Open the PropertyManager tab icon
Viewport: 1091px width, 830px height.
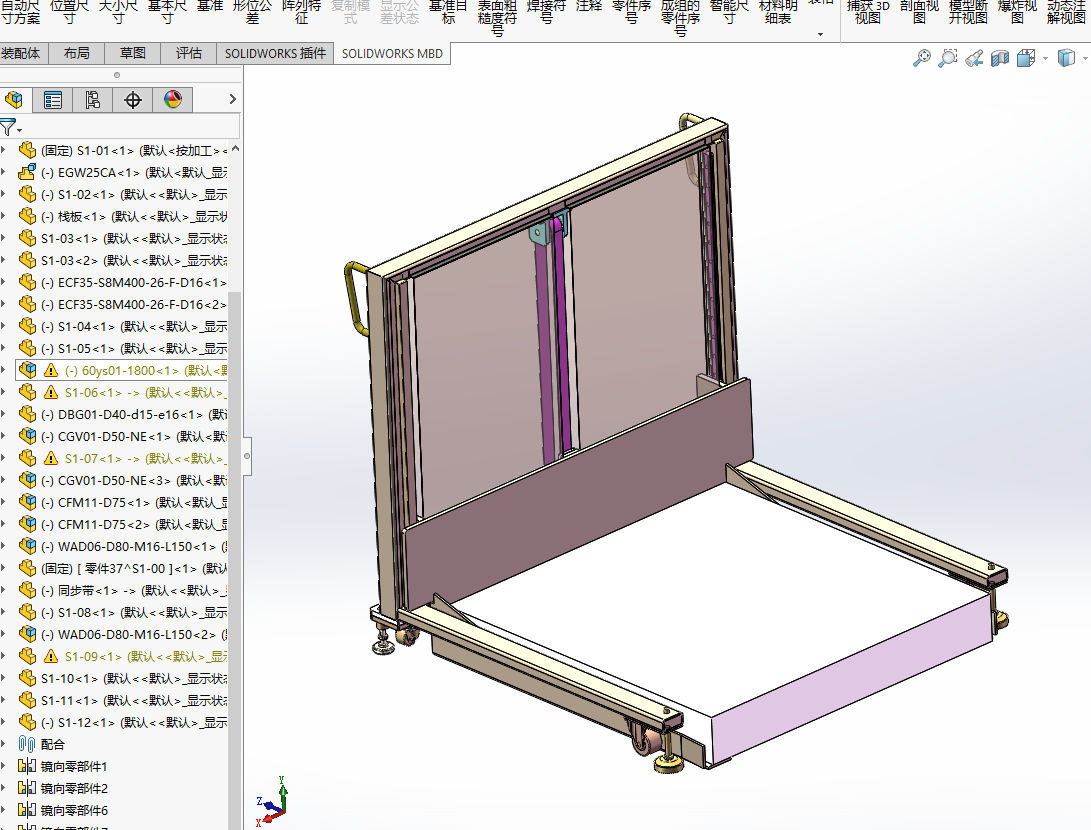[53, 99]
